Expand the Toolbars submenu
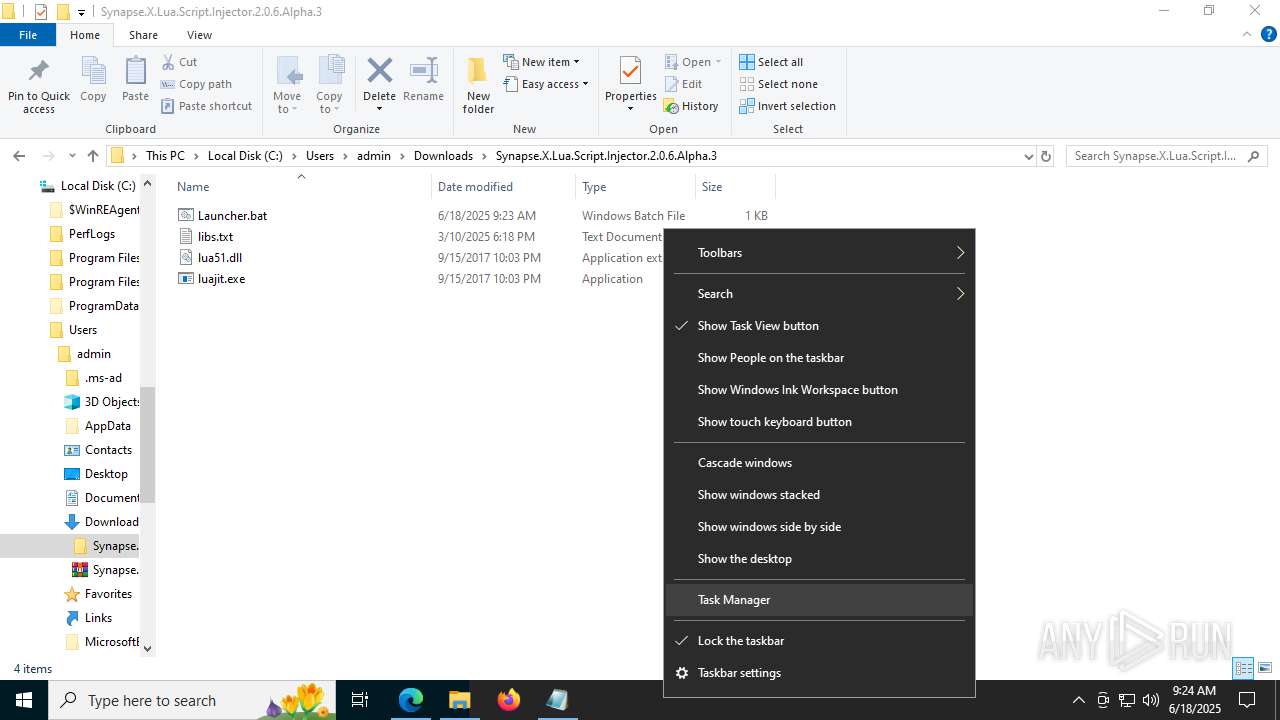This screenshot has height=720, width=1280. (819, 253)
